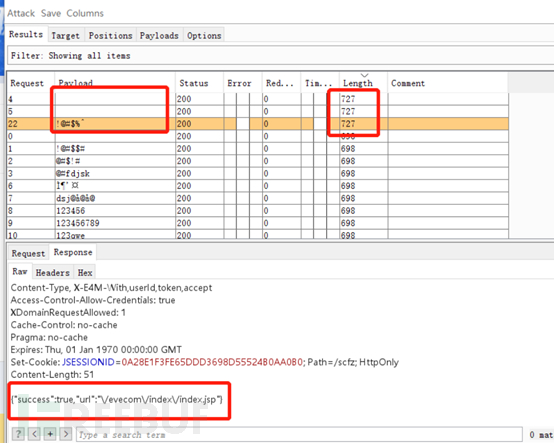Select highlighted row for request 22

point(258,124)
